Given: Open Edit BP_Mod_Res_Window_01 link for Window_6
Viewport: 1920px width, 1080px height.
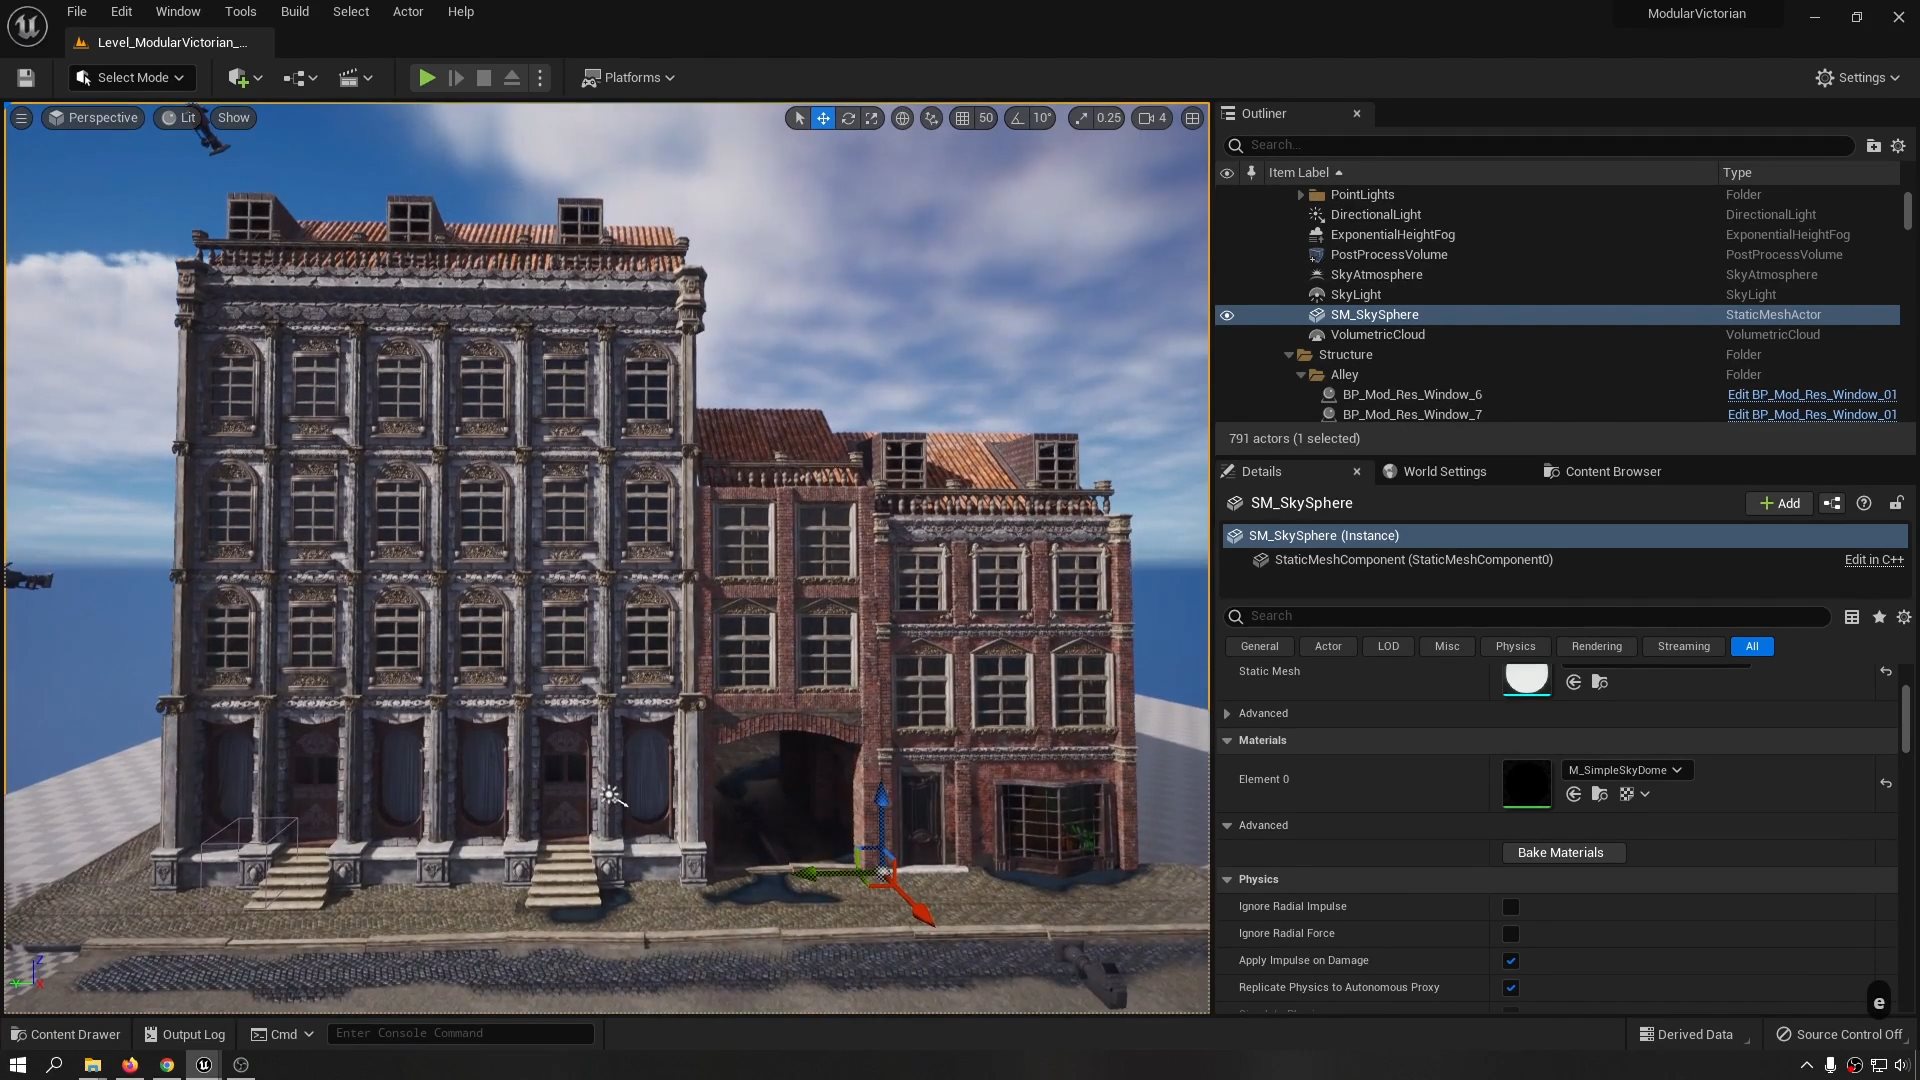Looking at the screenshot, I should coord(1811,395).
